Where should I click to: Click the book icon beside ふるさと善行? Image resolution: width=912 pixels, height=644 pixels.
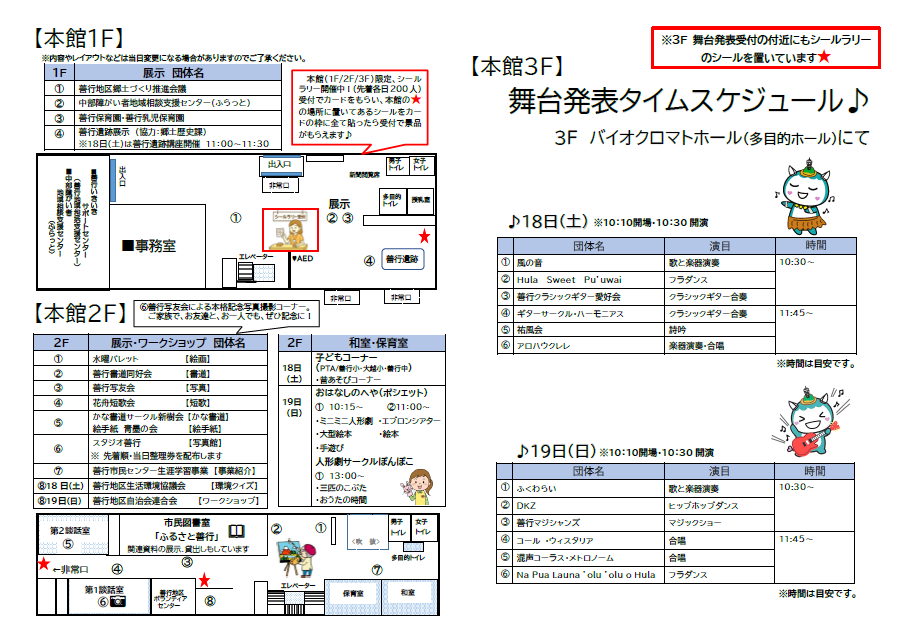(x=236, y=531)
